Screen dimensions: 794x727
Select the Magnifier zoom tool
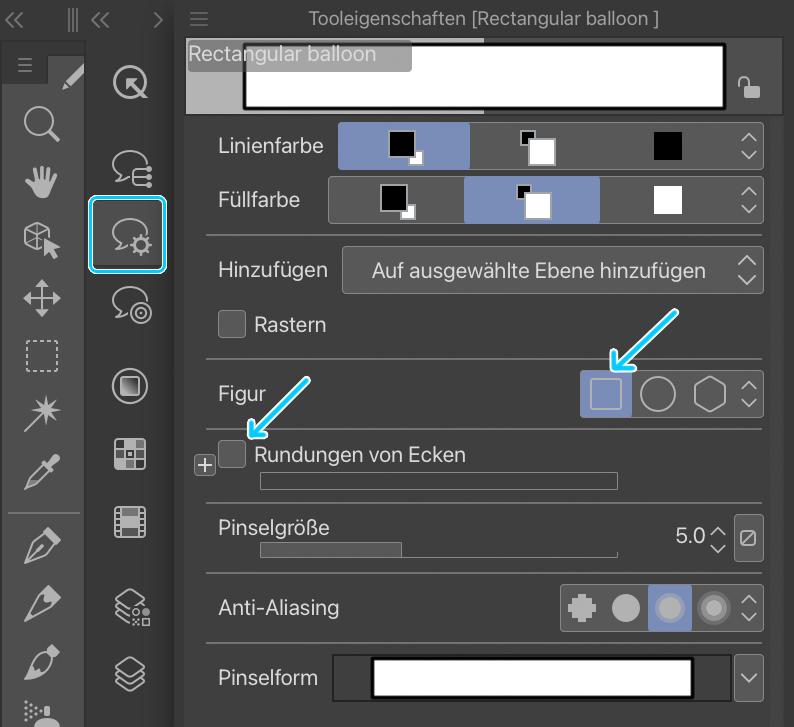[x=42, y=125]
